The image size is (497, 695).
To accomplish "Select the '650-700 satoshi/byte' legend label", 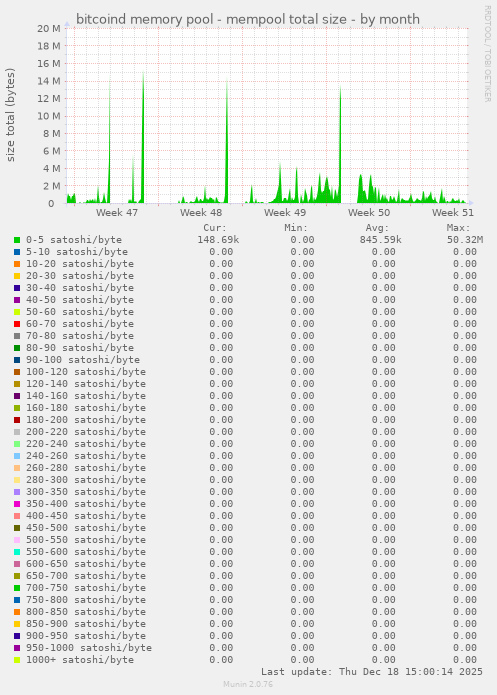I will [86, 576].
